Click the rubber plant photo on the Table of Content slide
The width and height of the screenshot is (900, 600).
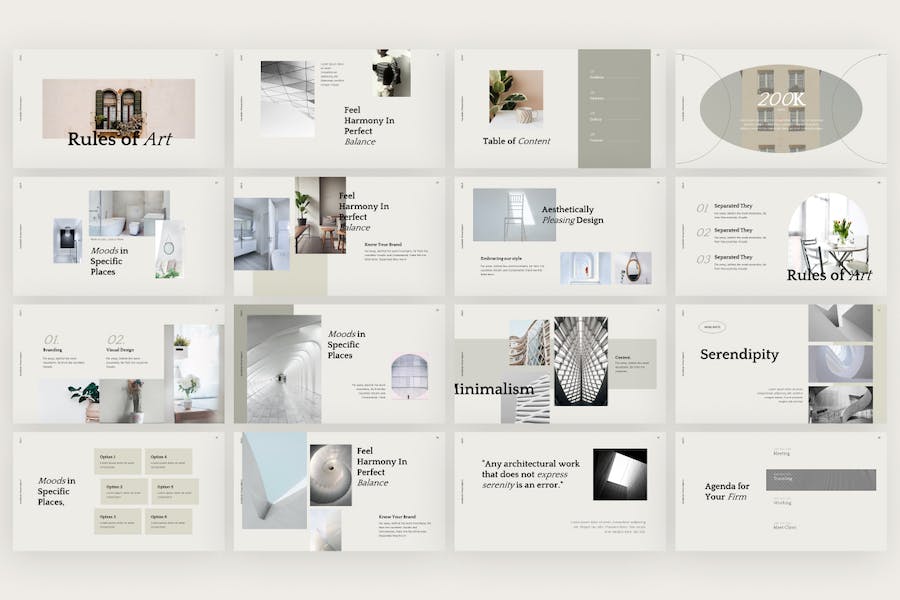[516, 96]
